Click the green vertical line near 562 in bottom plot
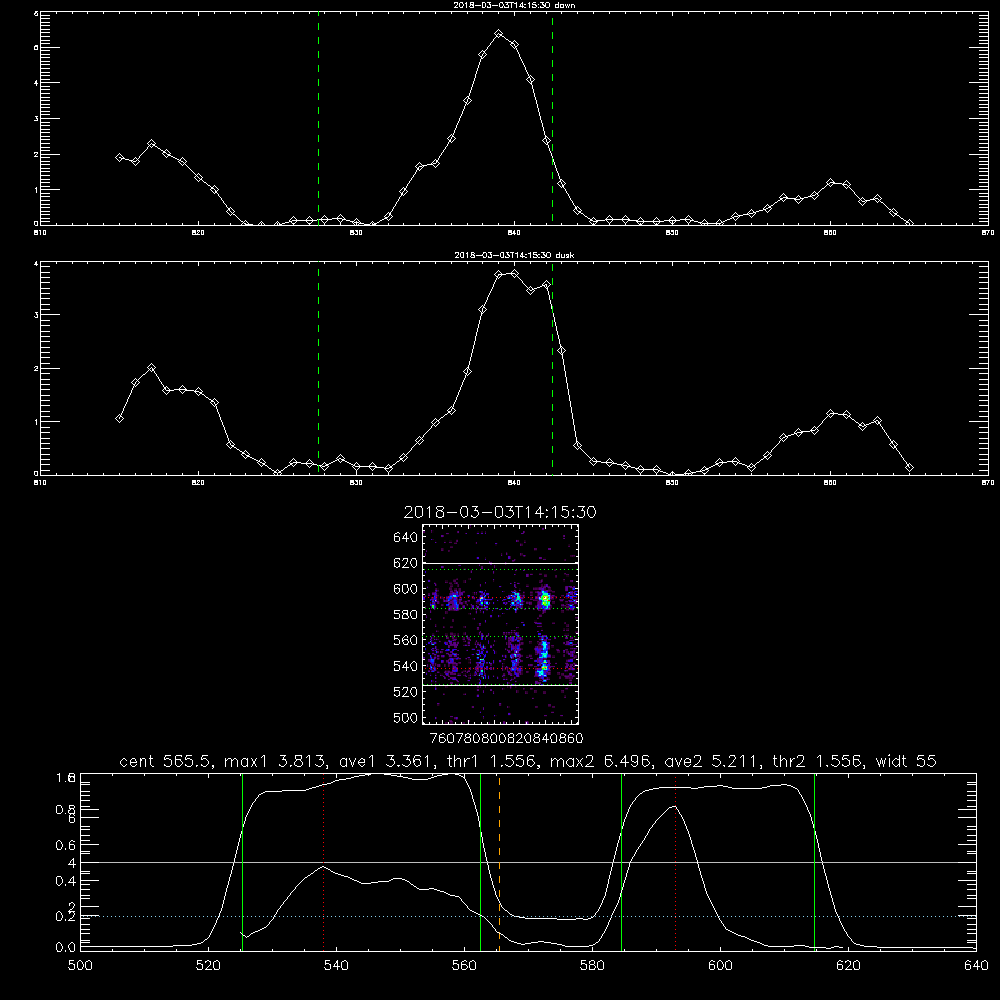 [480, 862]
